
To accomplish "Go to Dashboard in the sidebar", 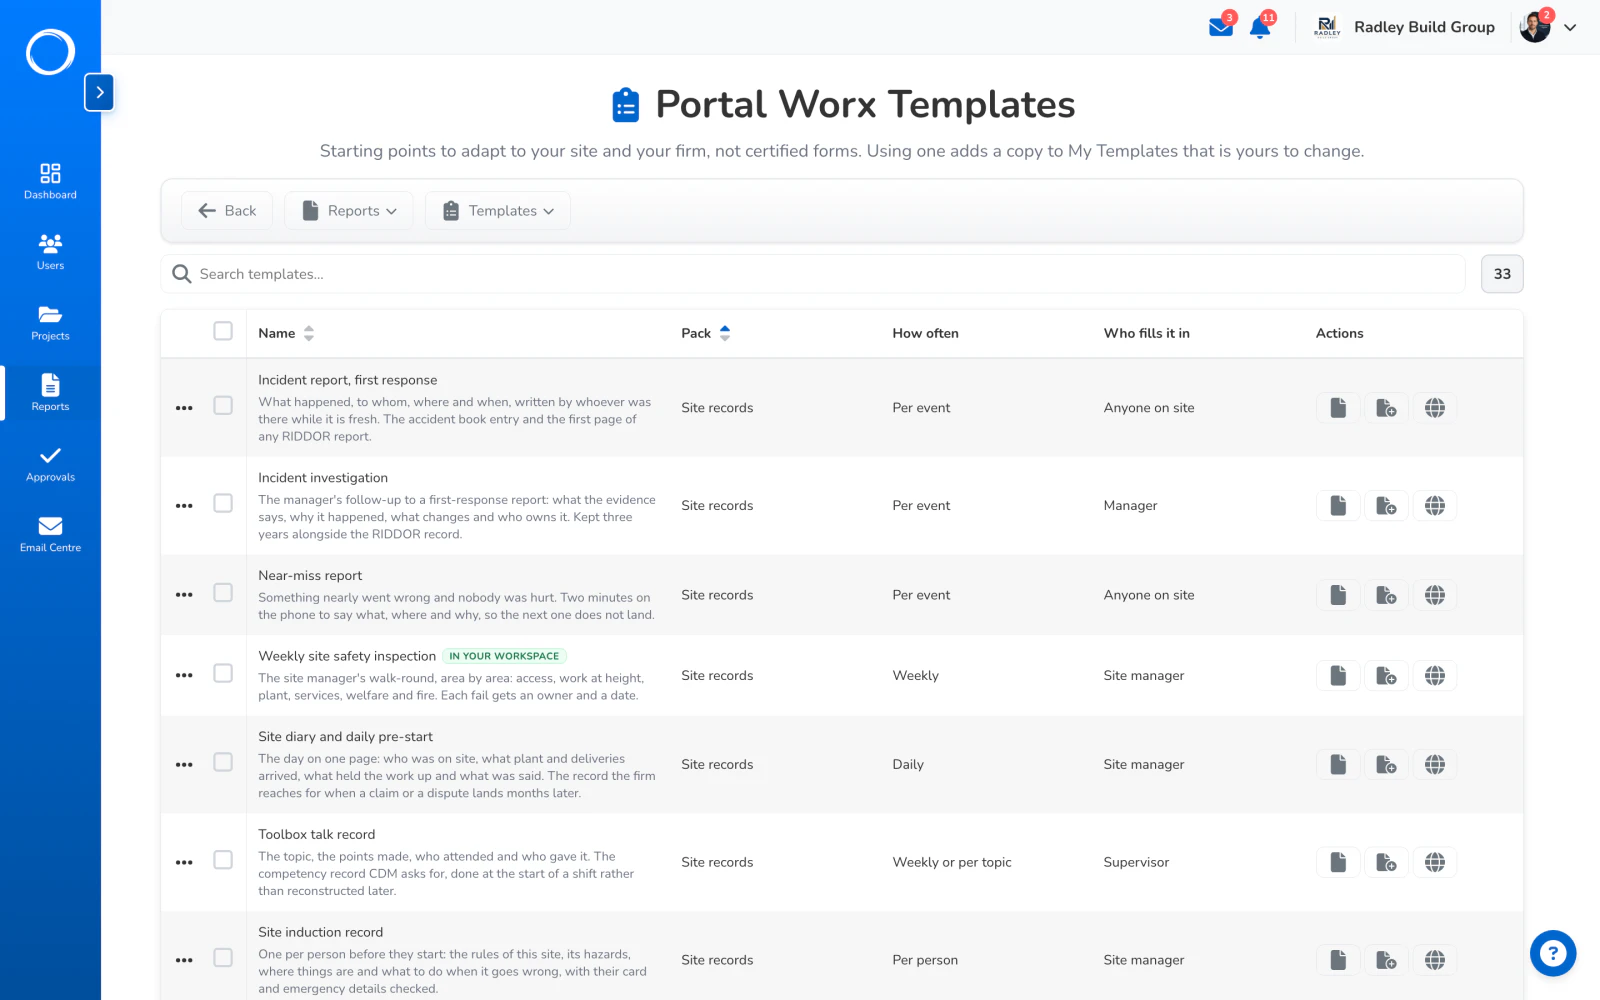I will coord(50,181).
